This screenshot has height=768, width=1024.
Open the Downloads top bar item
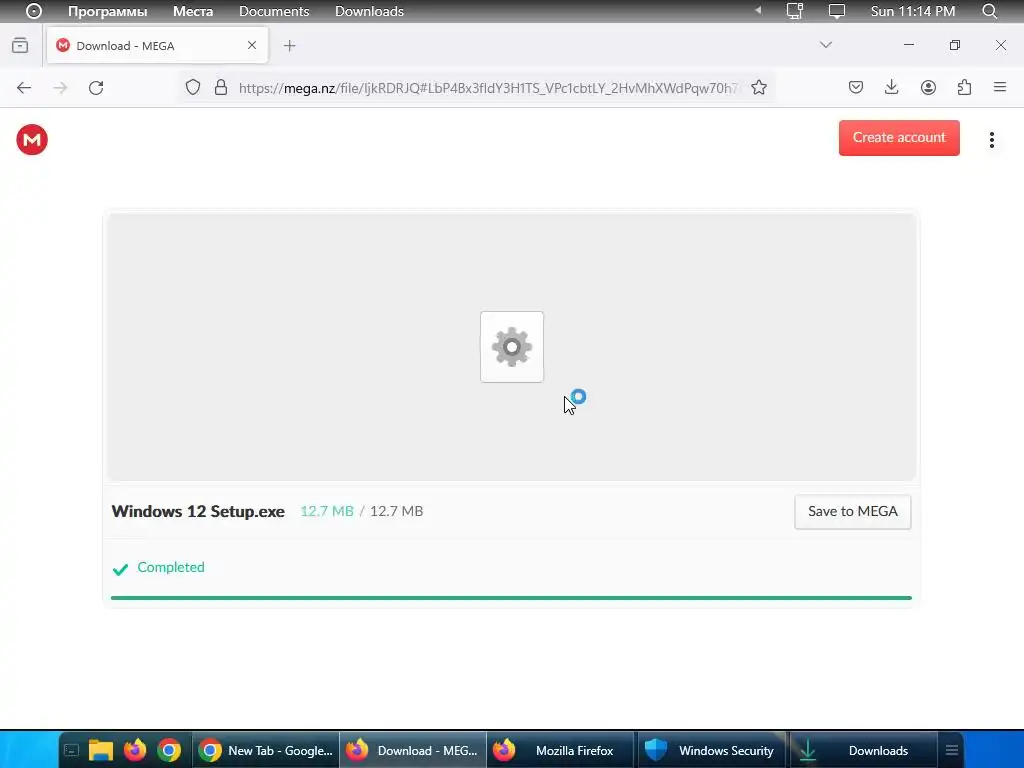pos(370,11)
